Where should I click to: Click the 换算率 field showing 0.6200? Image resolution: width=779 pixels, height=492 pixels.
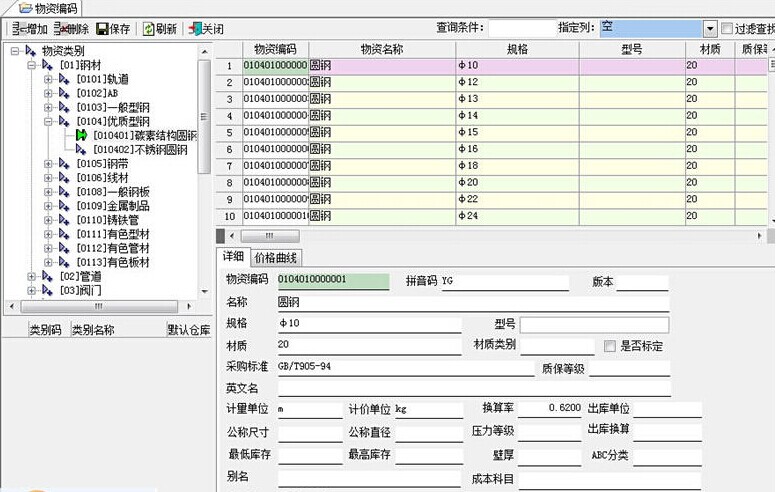pyautogui.click(x=549, y=408)
